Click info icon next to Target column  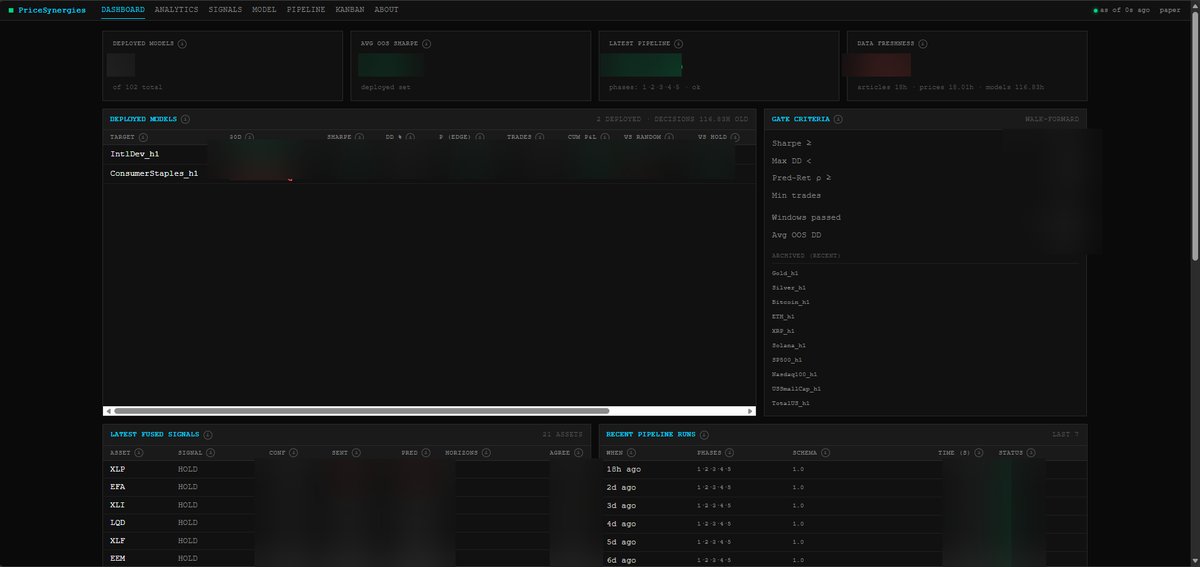pyautogui.click(x=143, y=137)
